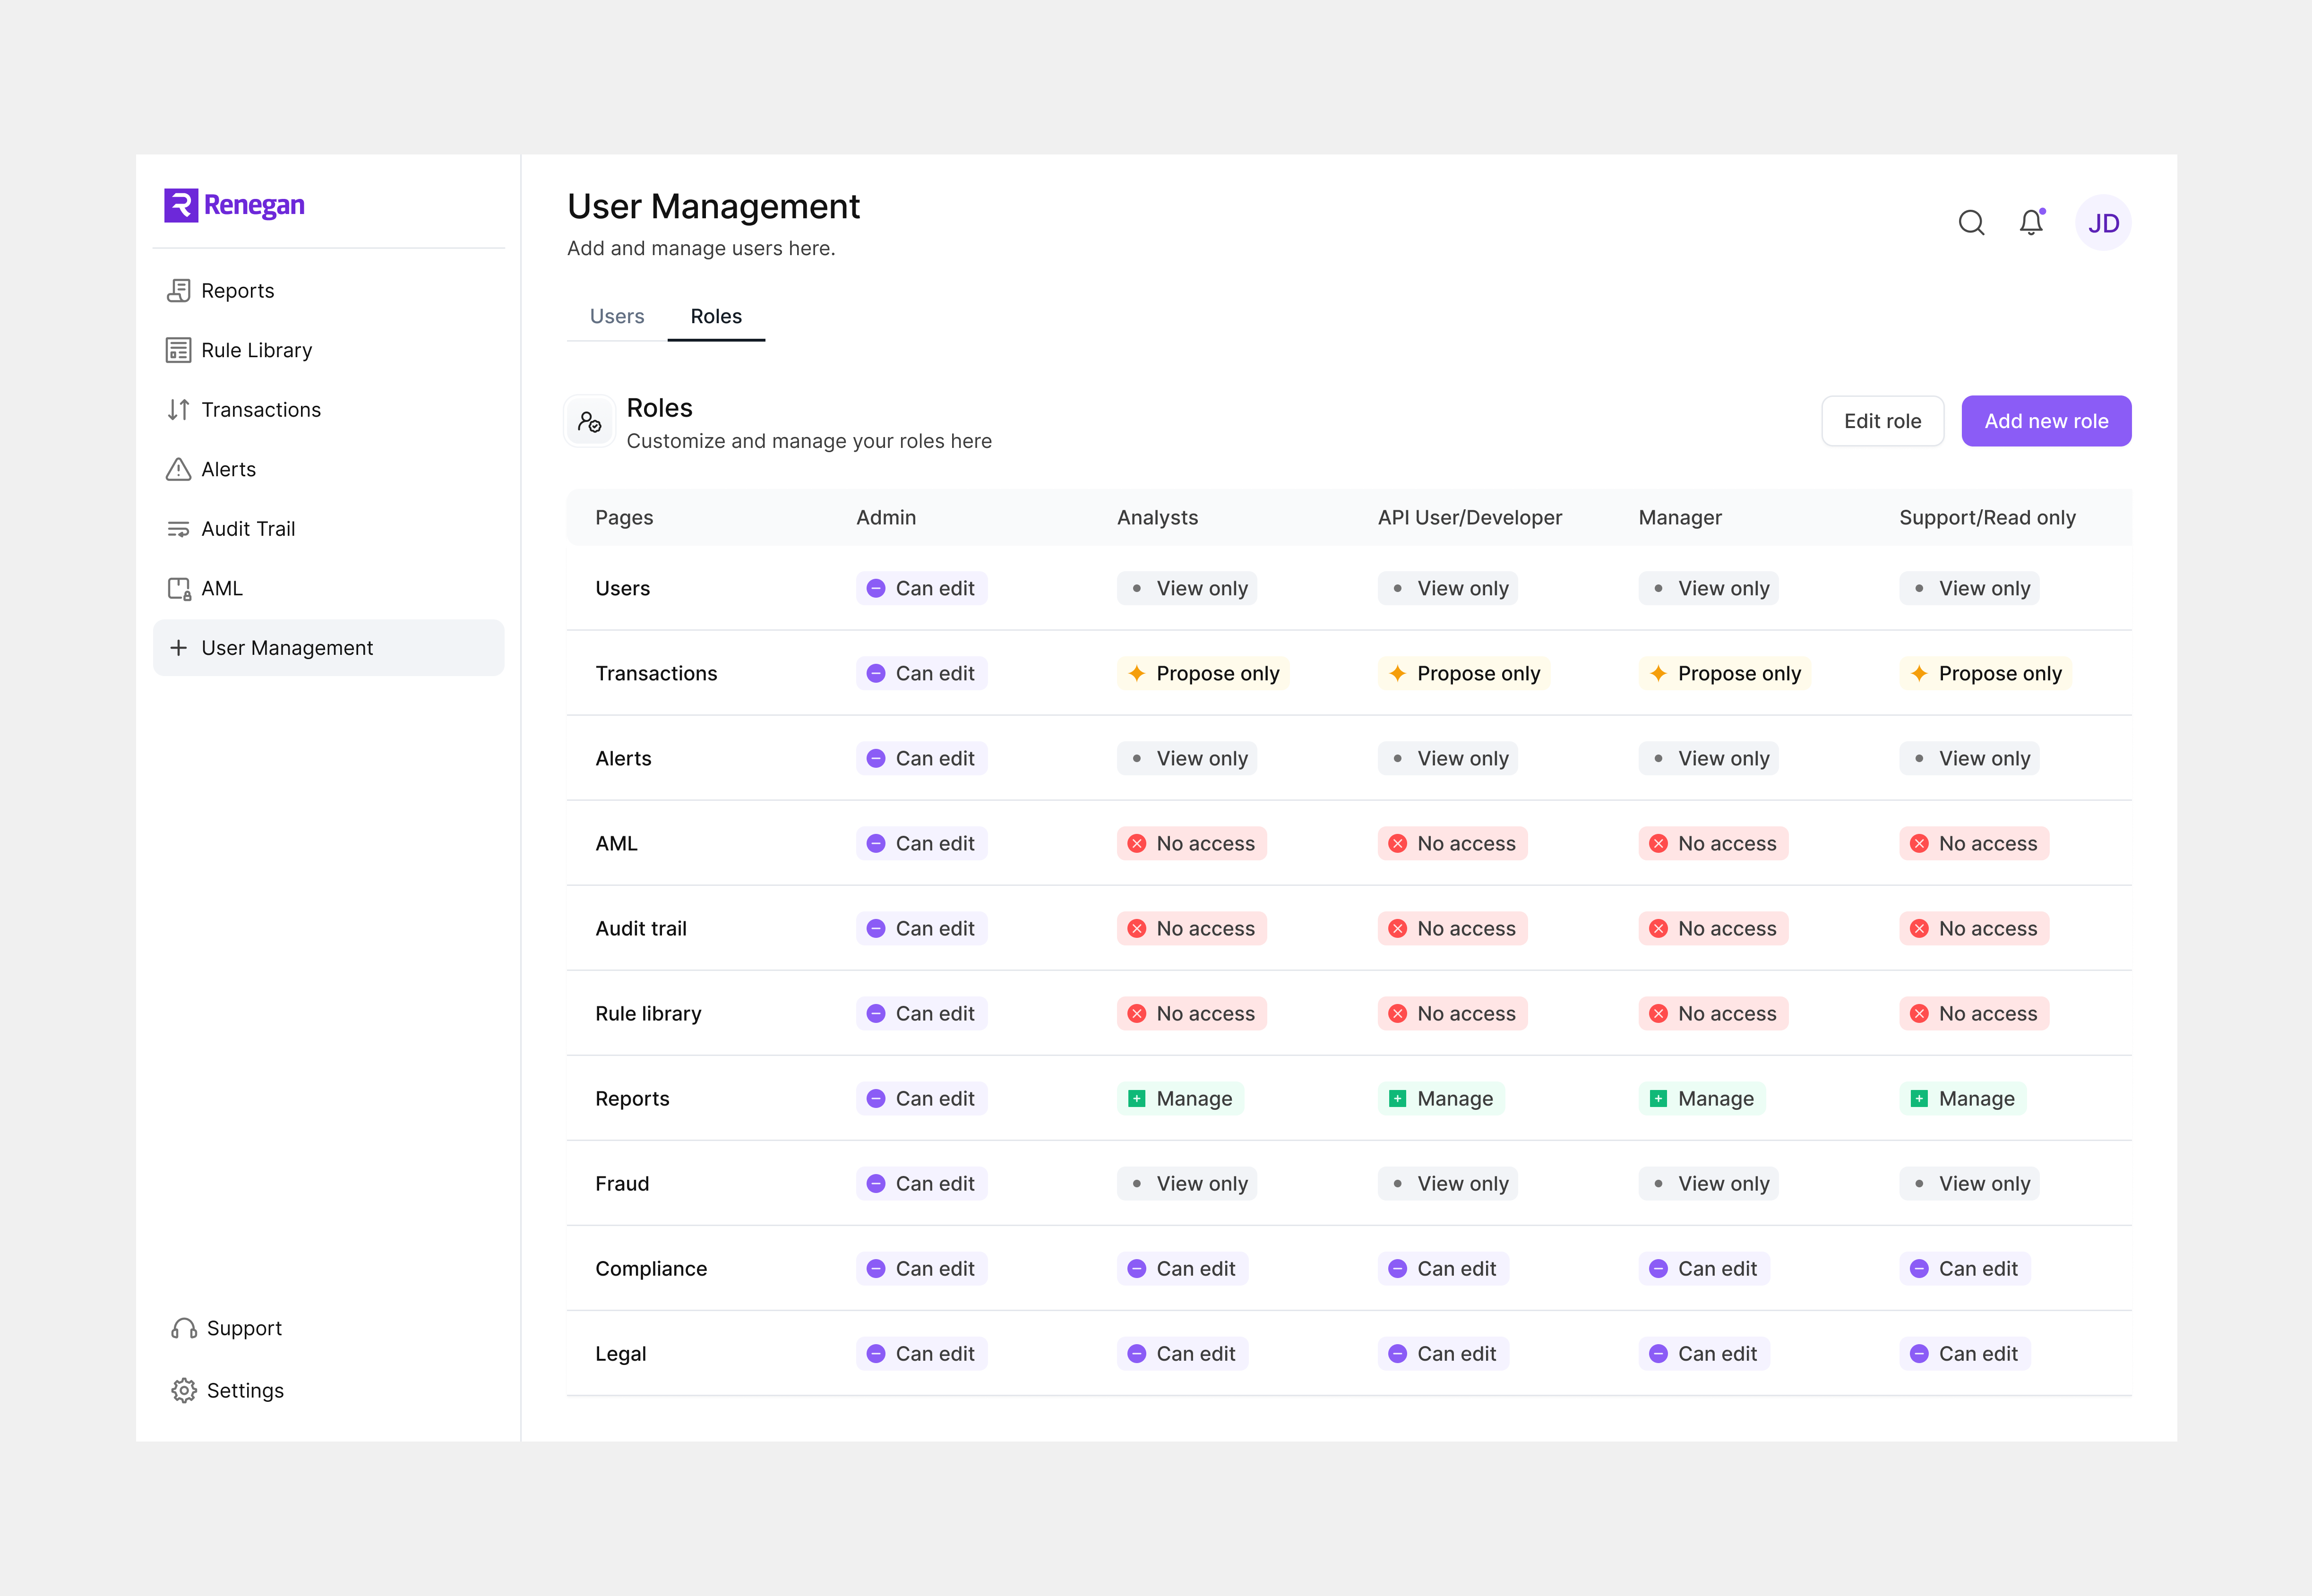
Task: Click the Transactions row label in table
Action: (656, 674)
